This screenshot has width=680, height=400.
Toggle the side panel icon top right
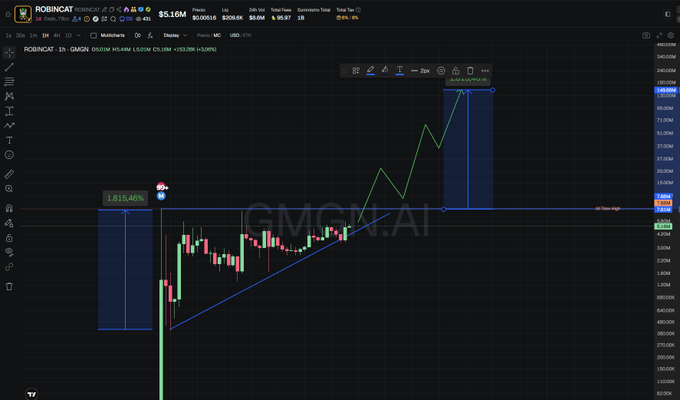click(x=667, y=14)
